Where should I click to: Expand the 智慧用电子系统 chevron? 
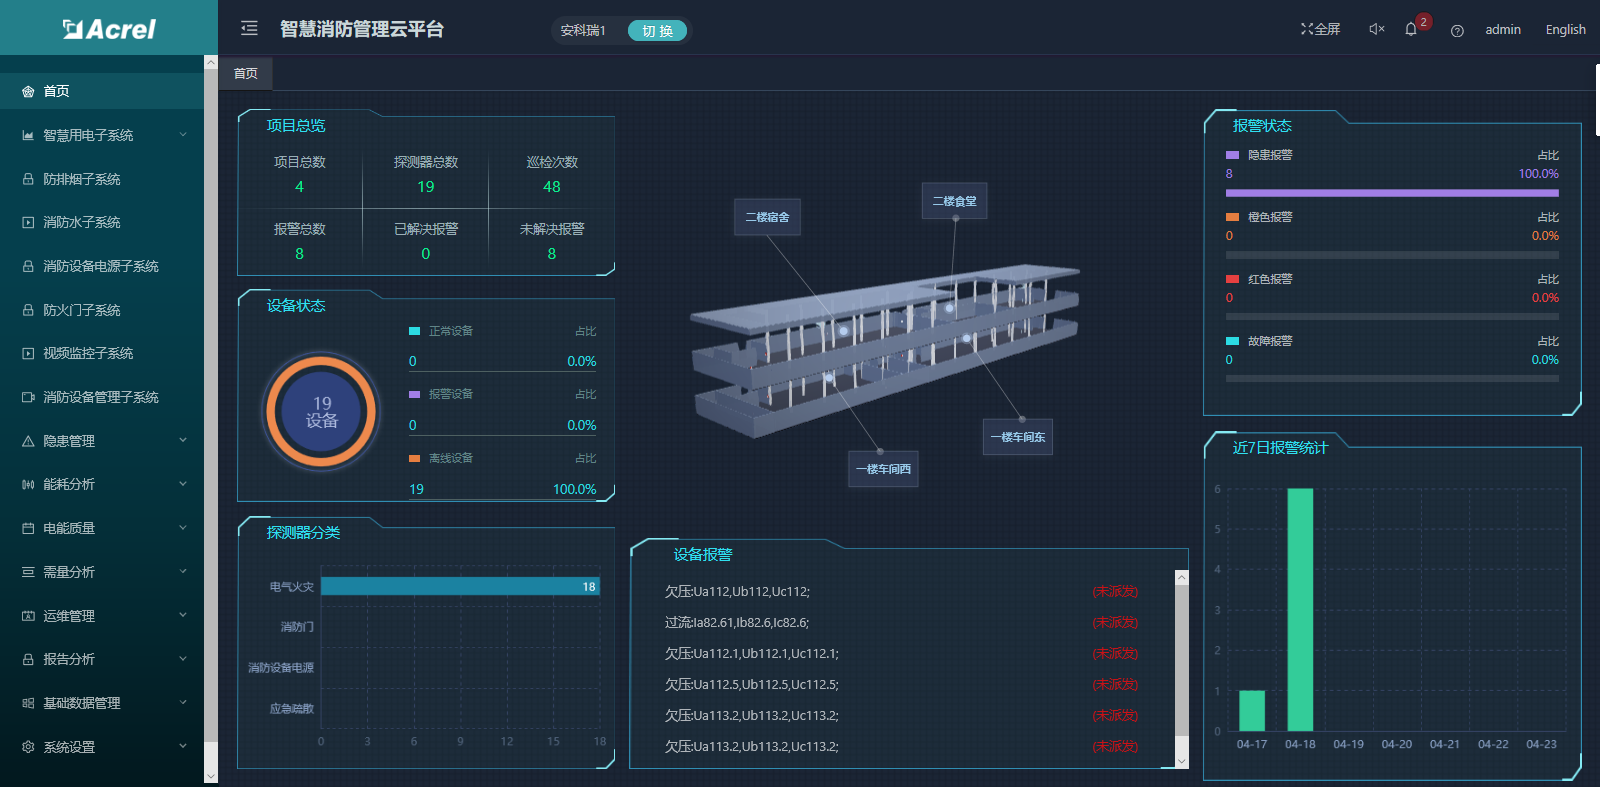tap(183, 134)
